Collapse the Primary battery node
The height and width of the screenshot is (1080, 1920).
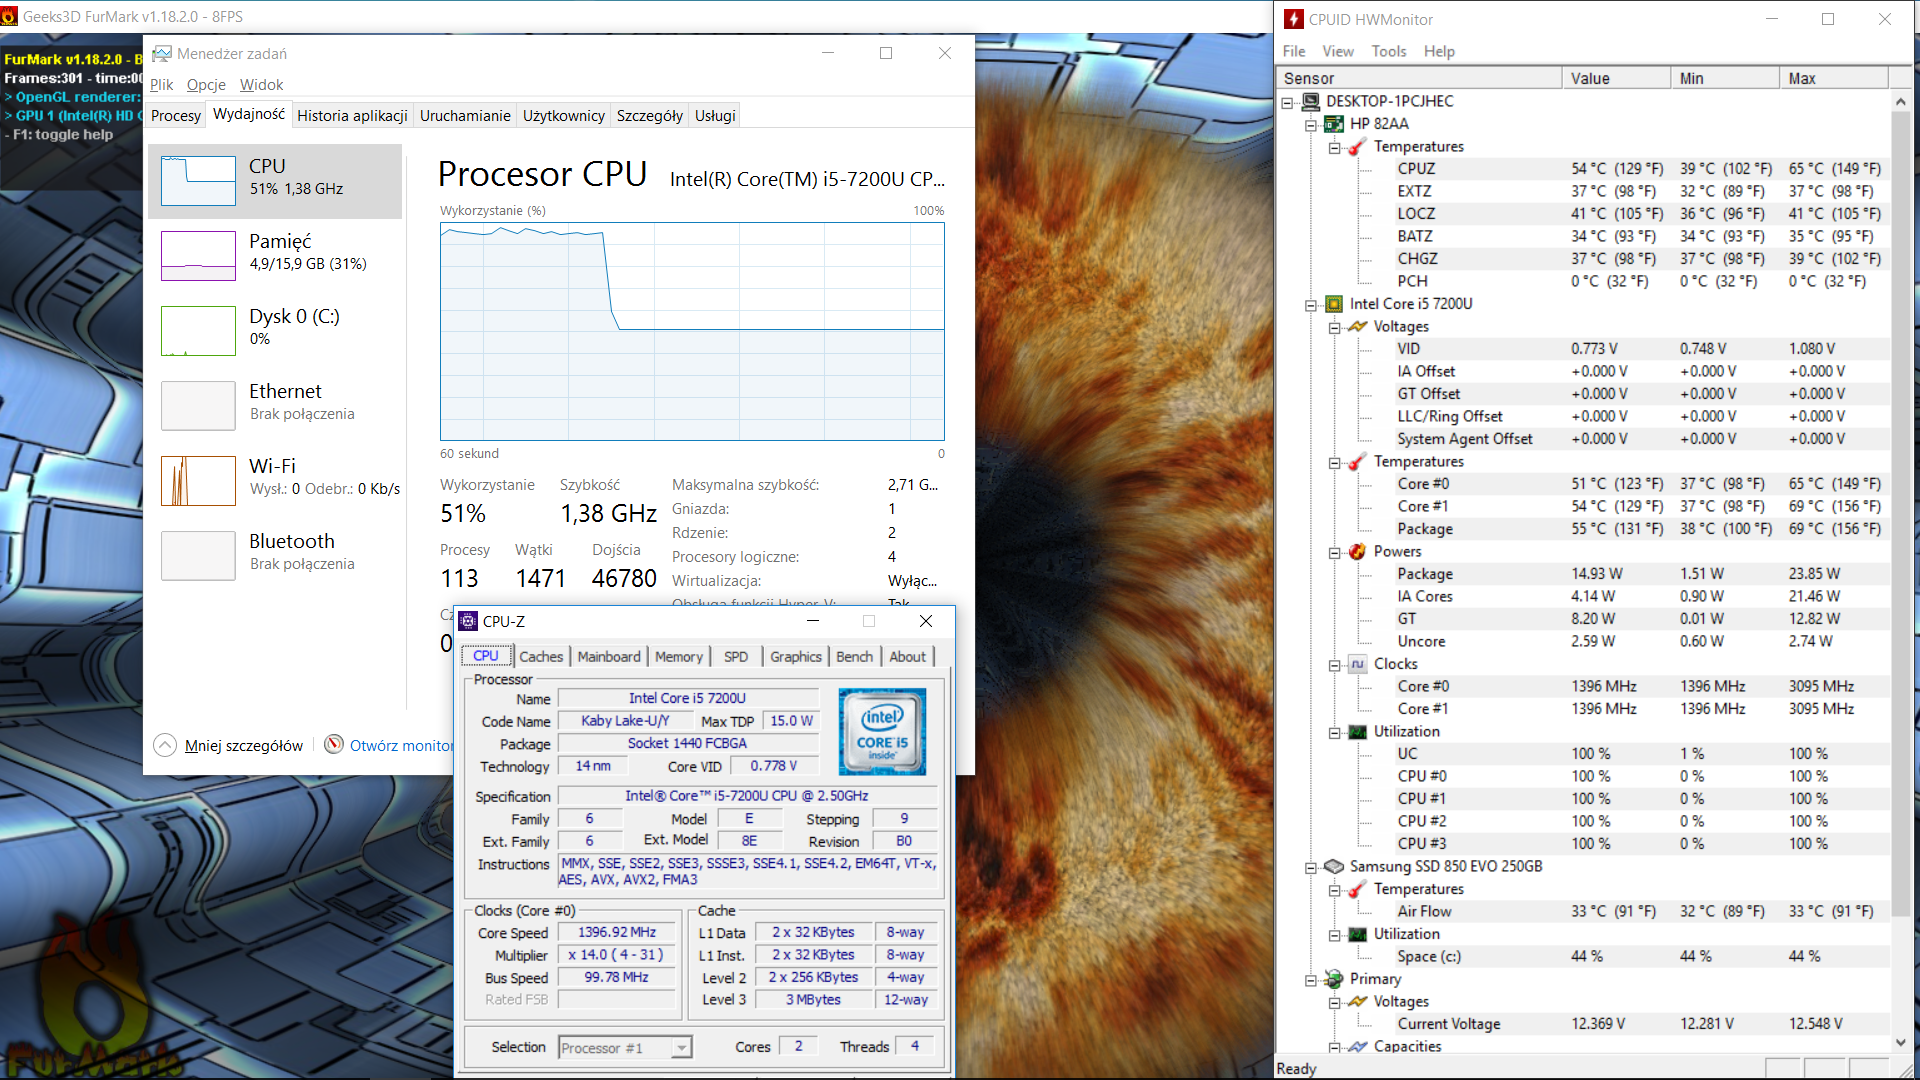pyautogui.click(x=1311, y=980)
